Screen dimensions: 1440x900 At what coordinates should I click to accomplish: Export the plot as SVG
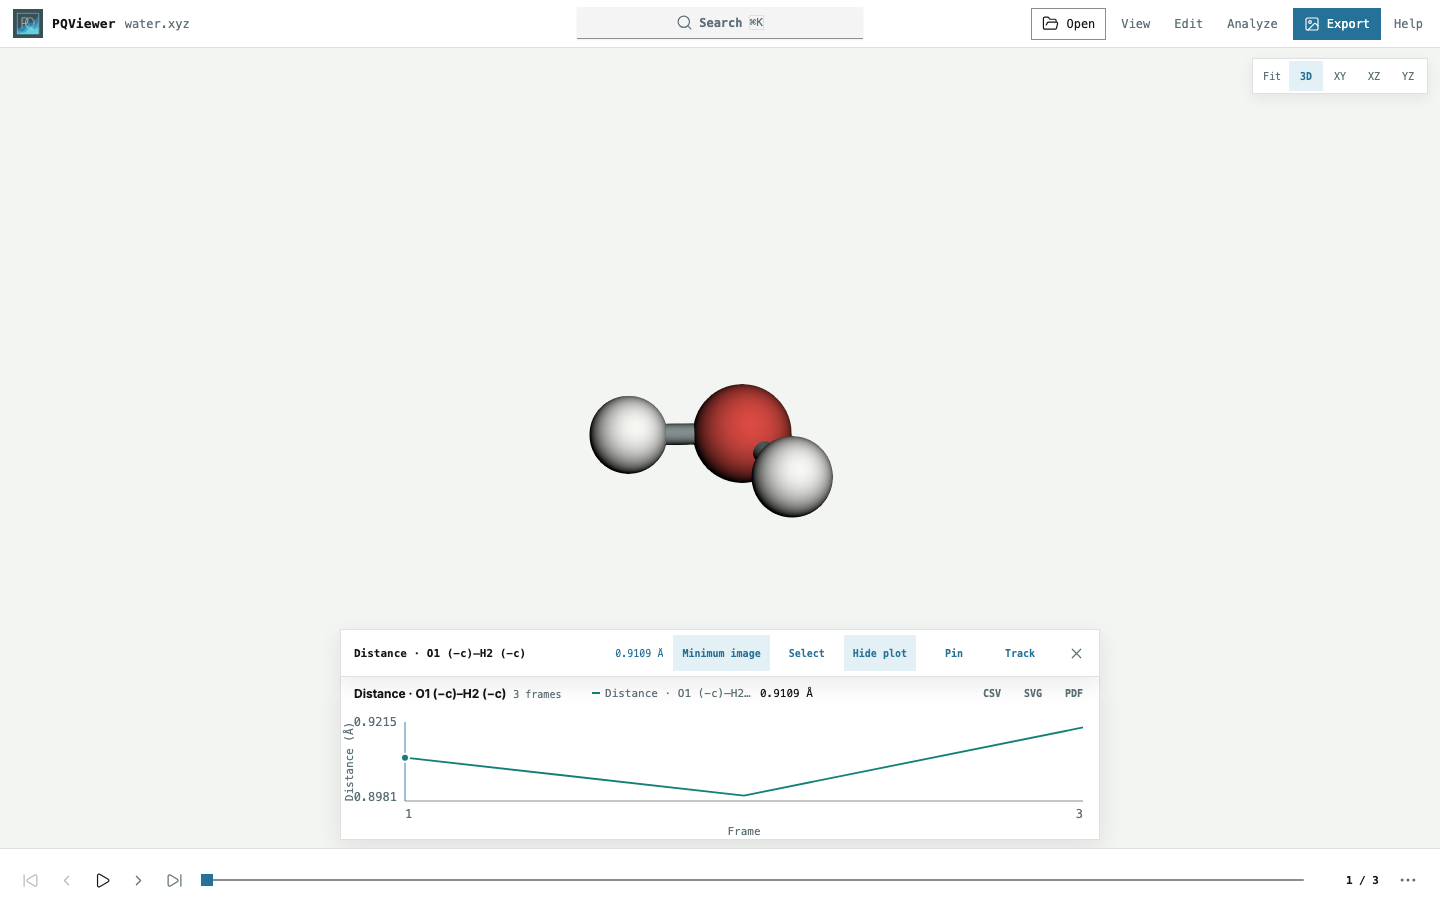1033,693
